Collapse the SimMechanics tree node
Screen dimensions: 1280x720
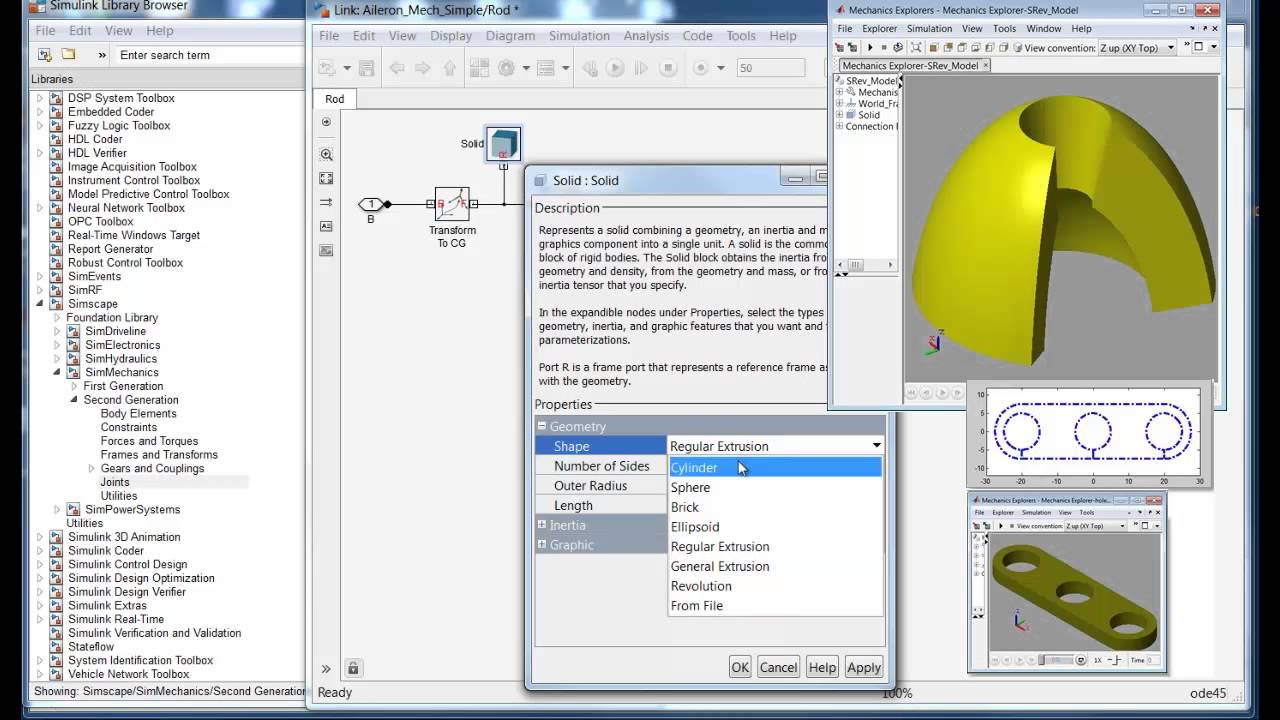(57, 373)
